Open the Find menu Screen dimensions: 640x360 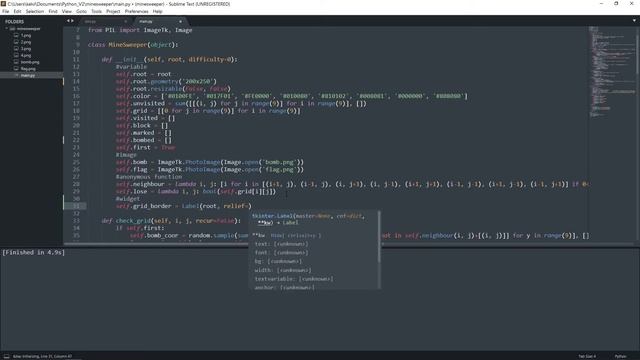53,11
